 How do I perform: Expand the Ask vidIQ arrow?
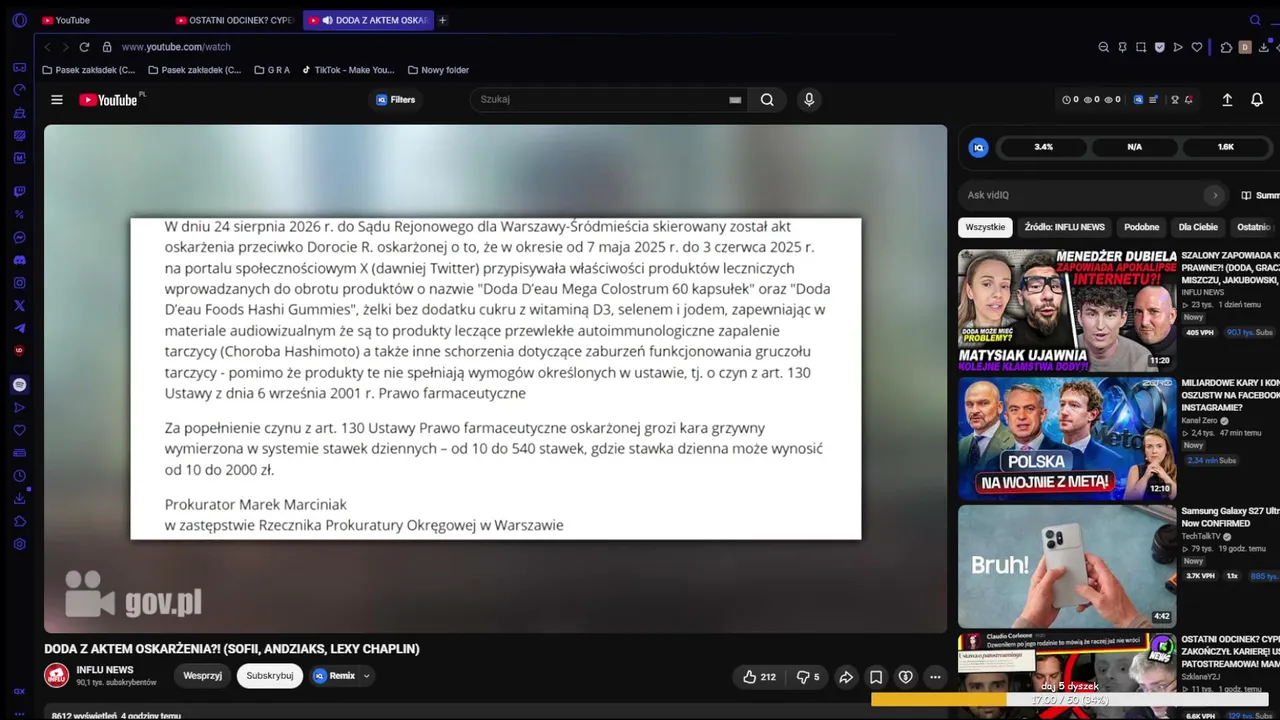point(1215,195)
